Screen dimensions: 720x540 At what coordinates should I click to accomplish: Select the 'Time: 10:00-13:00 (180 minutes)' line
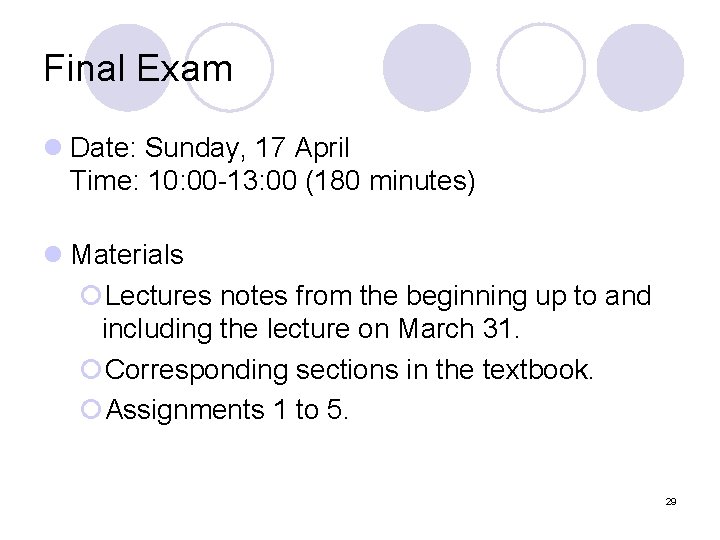[273, 181]
